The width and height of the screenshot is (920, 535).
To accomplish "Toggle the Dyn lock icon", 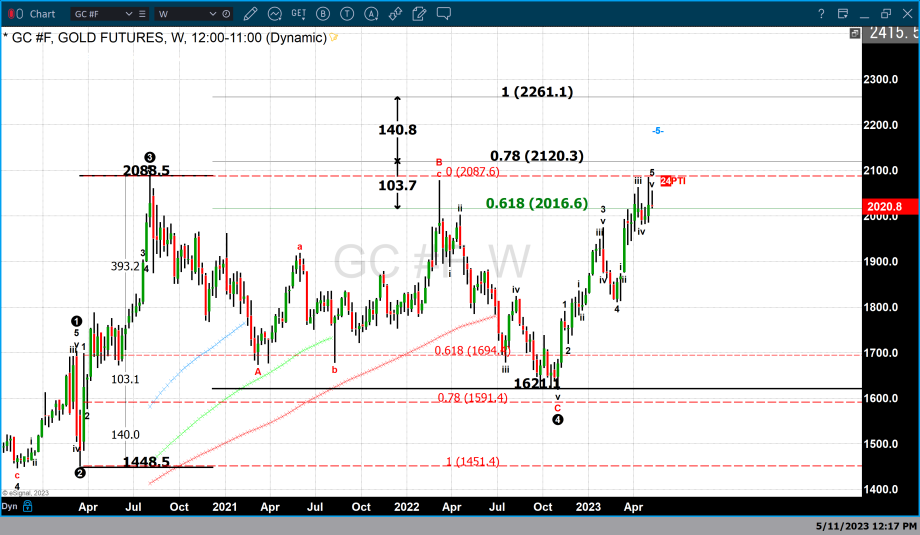I will pyautogui.click(x=27, y=507).
